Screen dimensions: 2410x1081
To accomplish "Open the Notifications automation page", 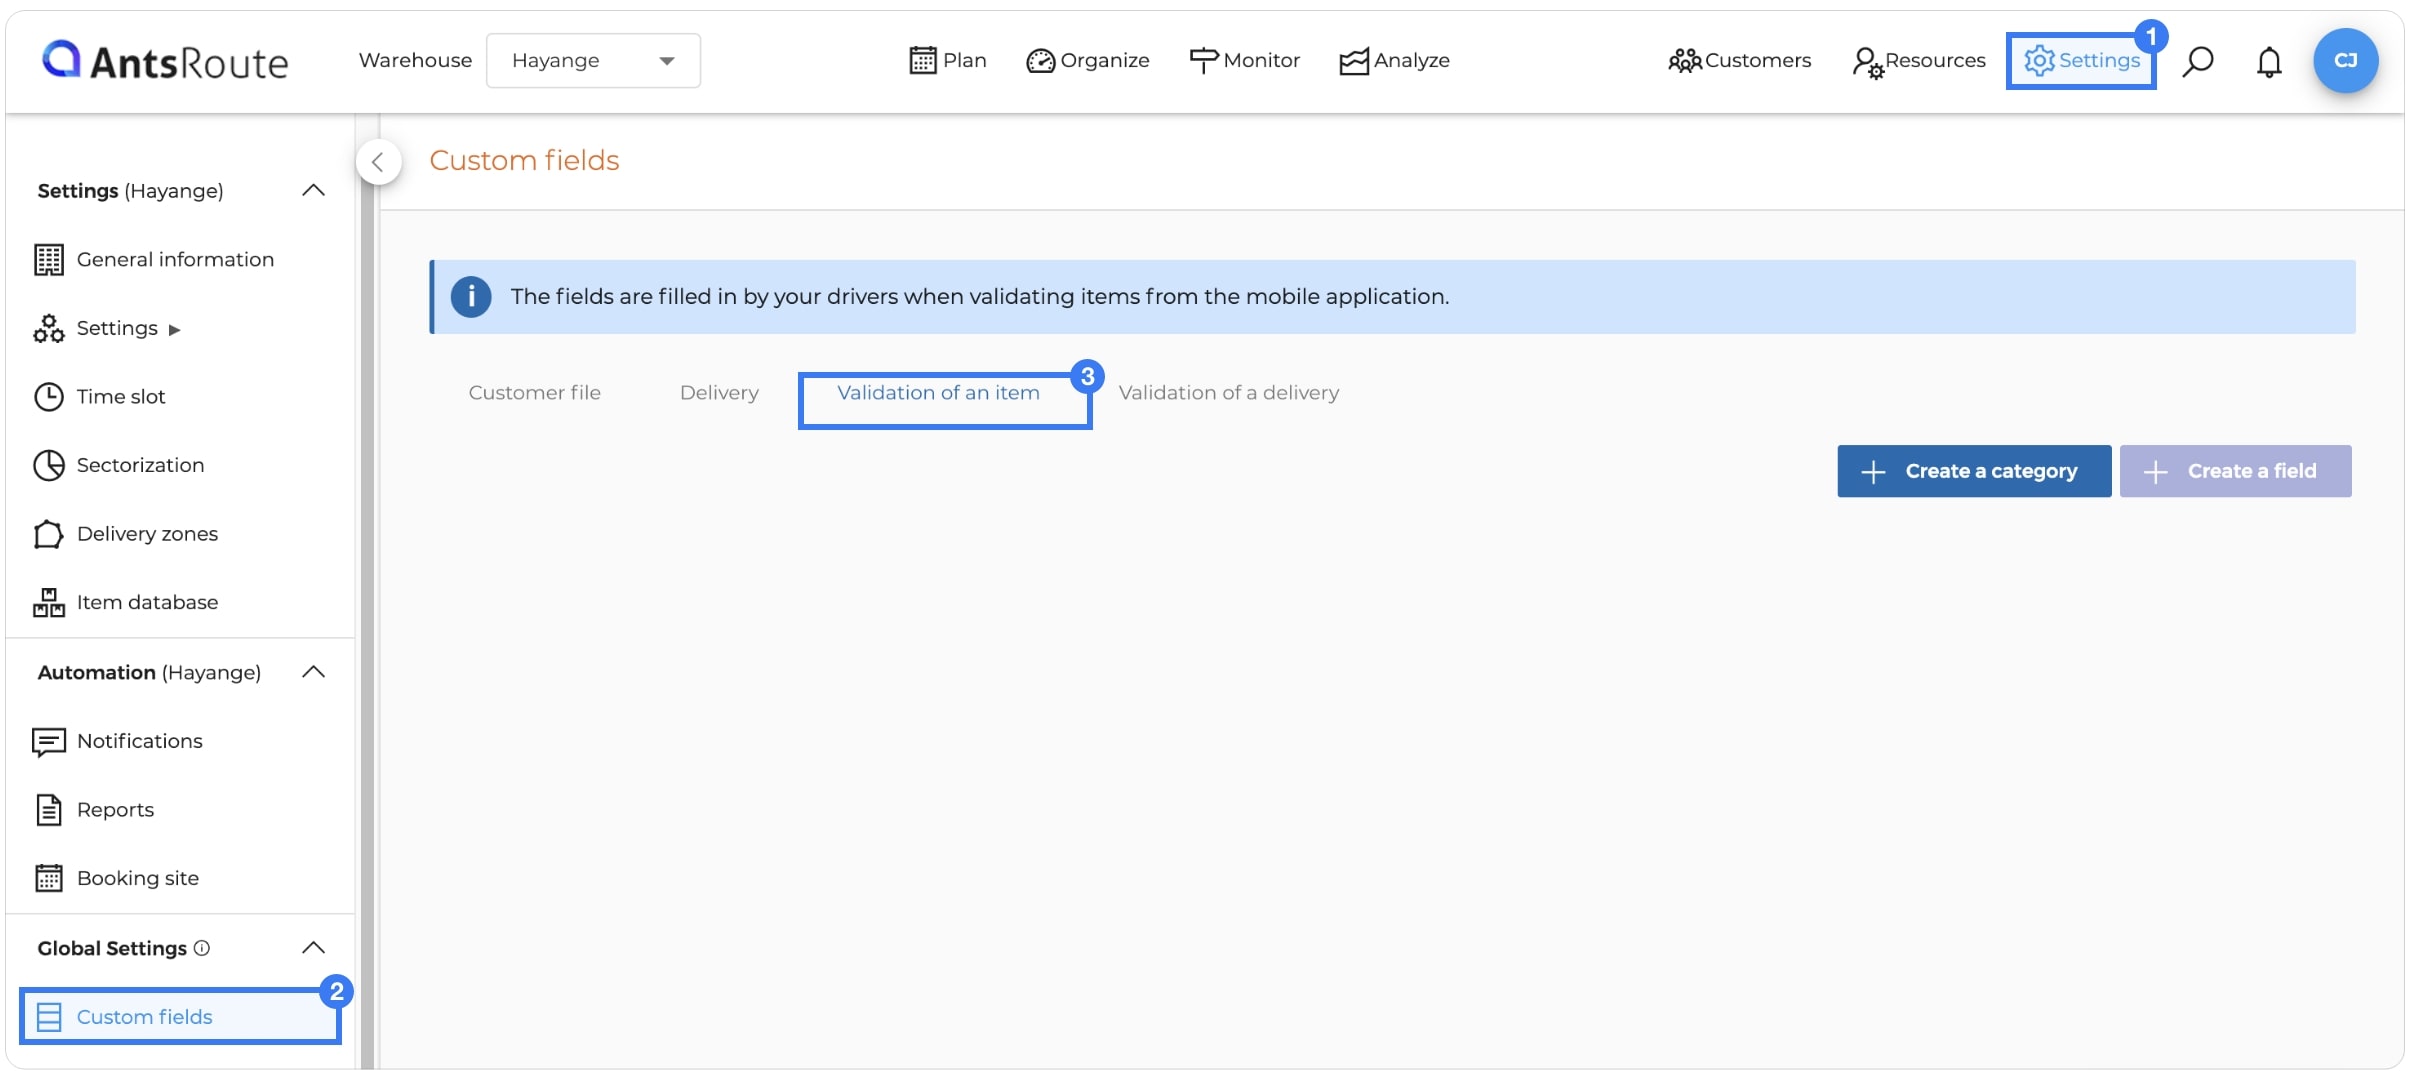I will (x=139, y=741).
